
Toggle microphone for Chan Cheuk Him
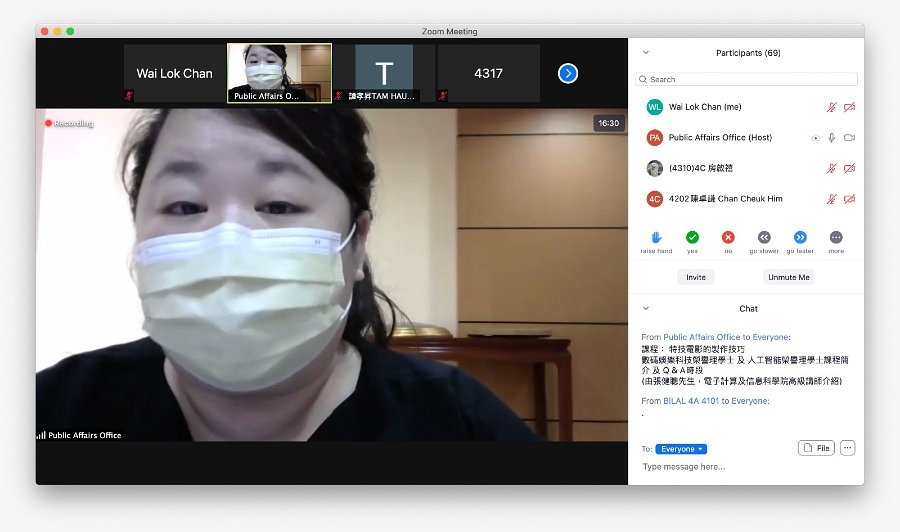[x=831, y=199]
